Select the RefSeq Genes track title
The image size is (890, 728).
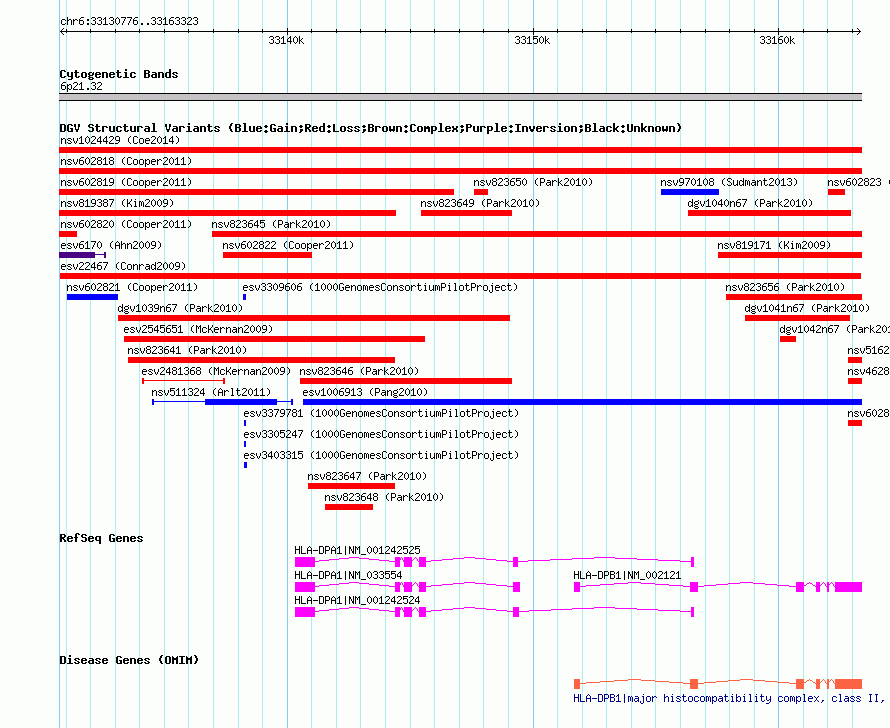click(101, 538)
